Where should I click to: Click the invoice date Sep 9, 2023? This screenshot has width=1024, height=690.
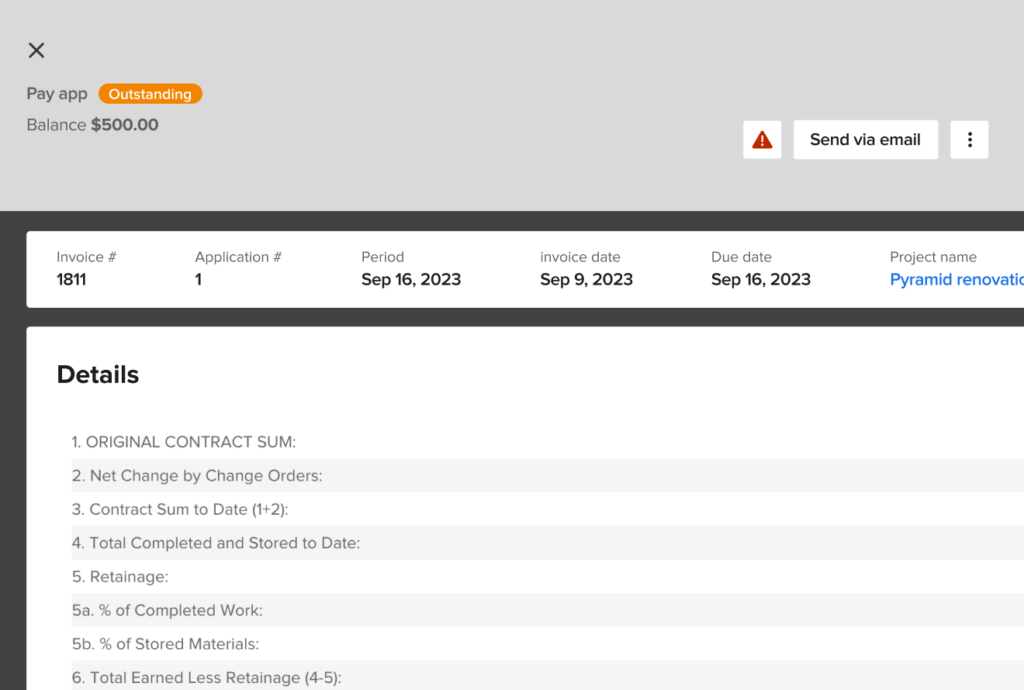tap(586, 279)
